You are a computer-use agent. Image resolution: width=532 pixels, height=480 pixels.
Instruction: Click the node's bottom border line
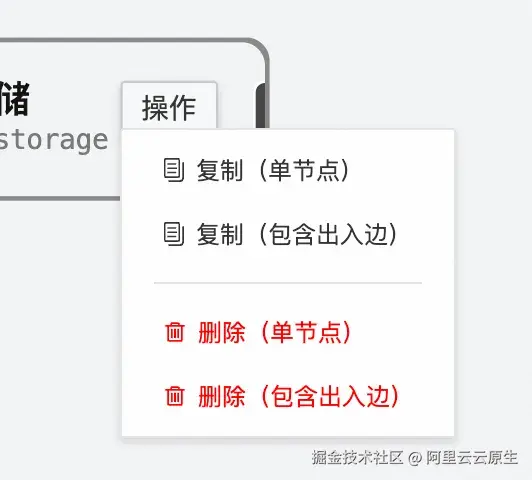[x=60, y=198]
